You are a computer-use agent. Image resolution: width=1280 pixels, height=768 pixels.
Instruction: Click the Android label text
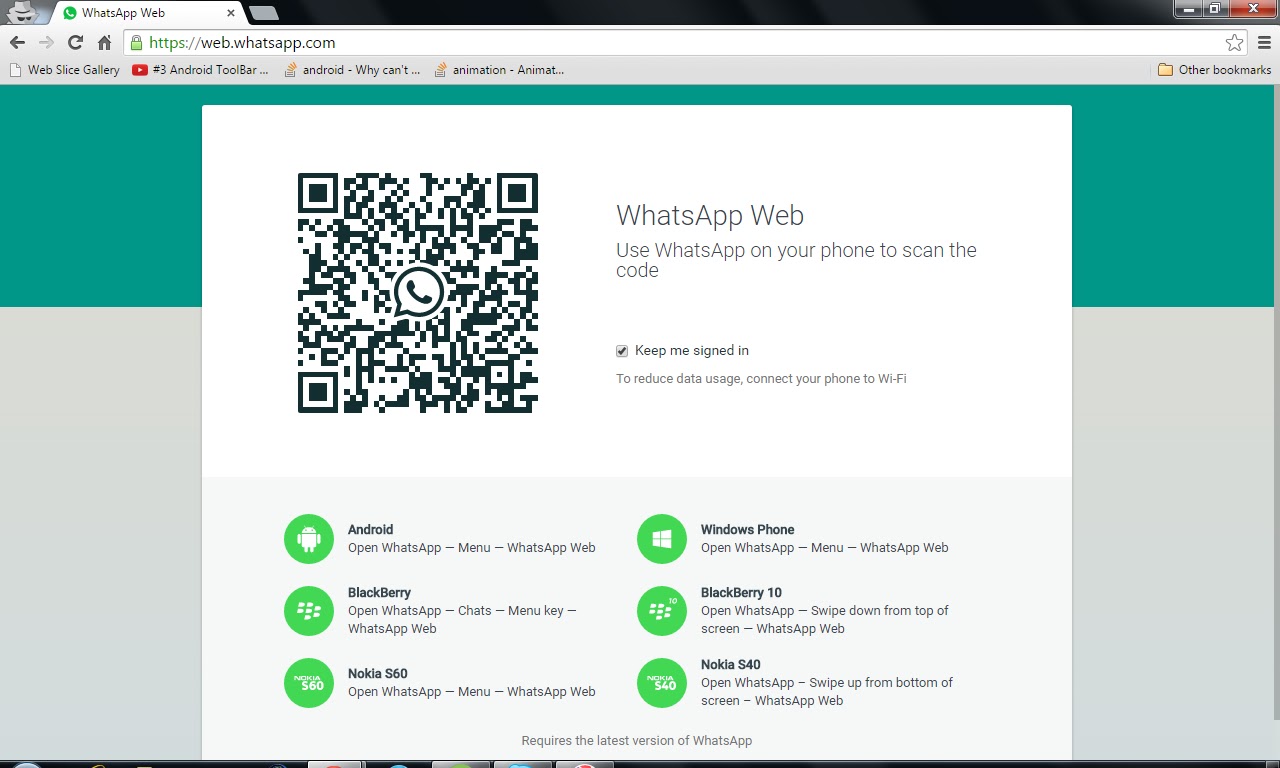(x=370, y=530)
